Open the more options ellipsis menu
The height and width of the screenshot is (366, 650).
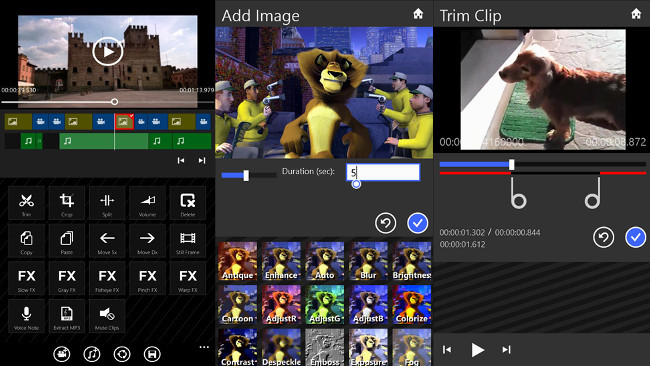(204, 347)
